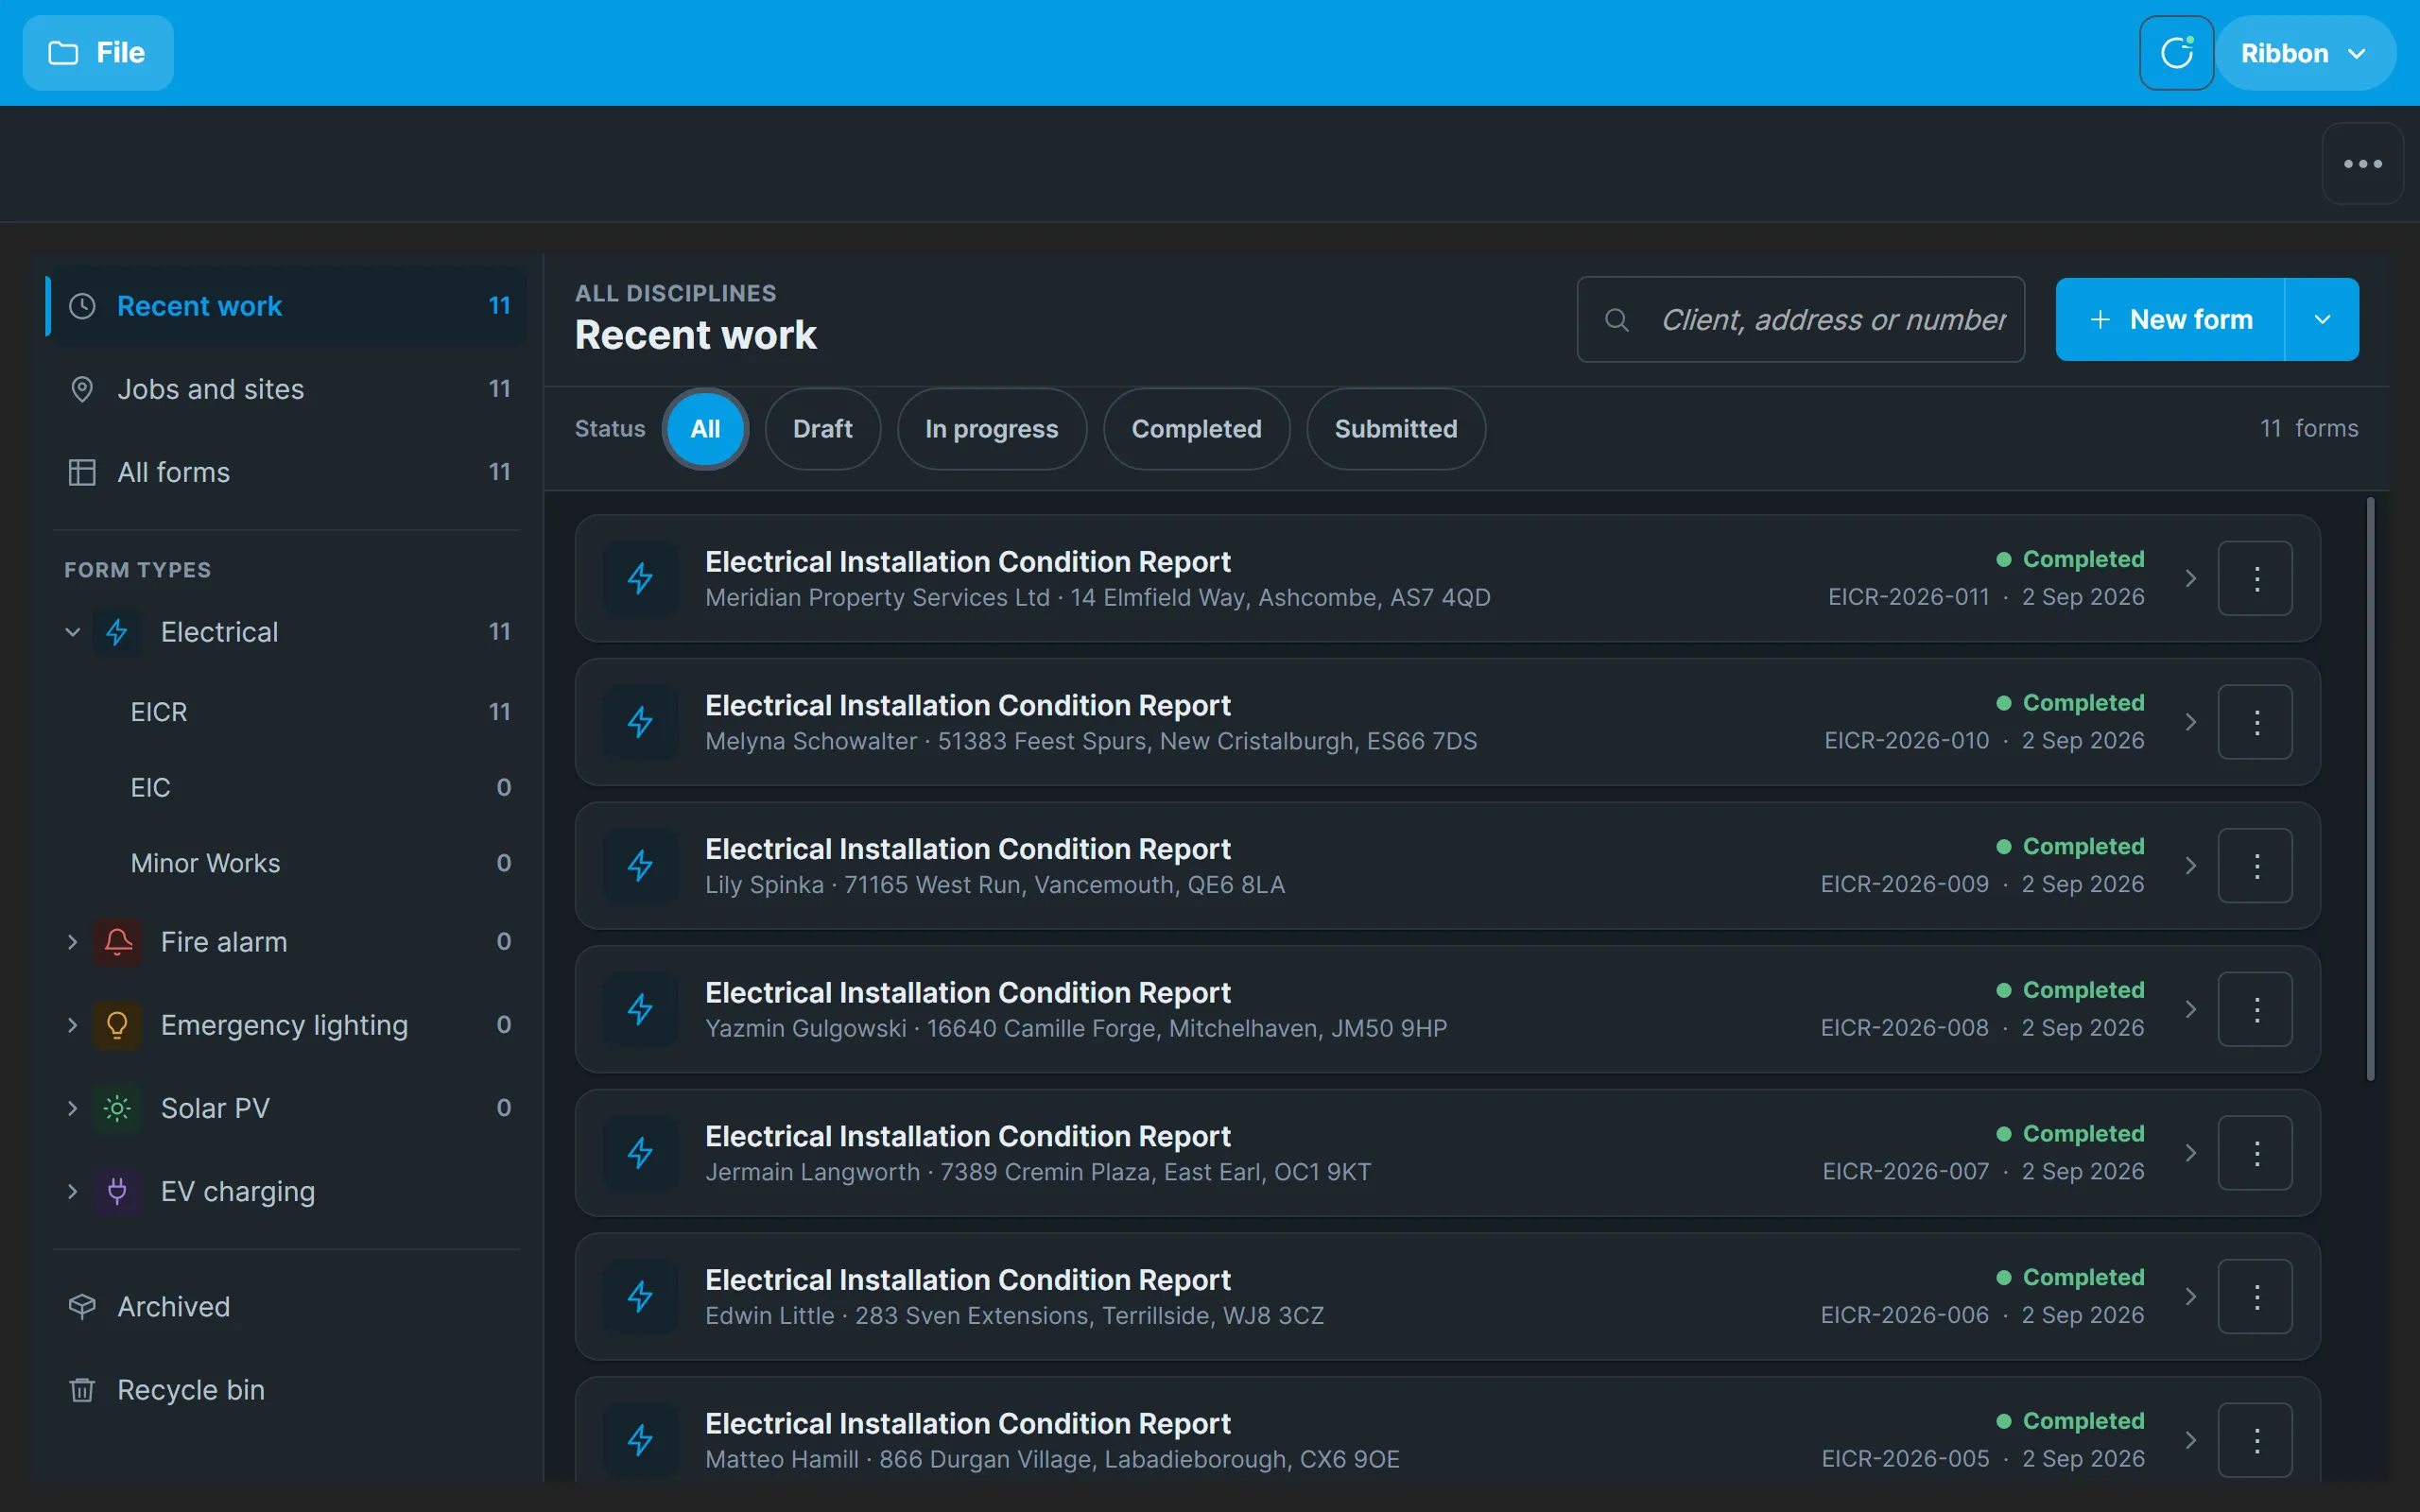Collapse the Electrical form type group
Screen dimensions: 2420x1512
coord(72,632)
